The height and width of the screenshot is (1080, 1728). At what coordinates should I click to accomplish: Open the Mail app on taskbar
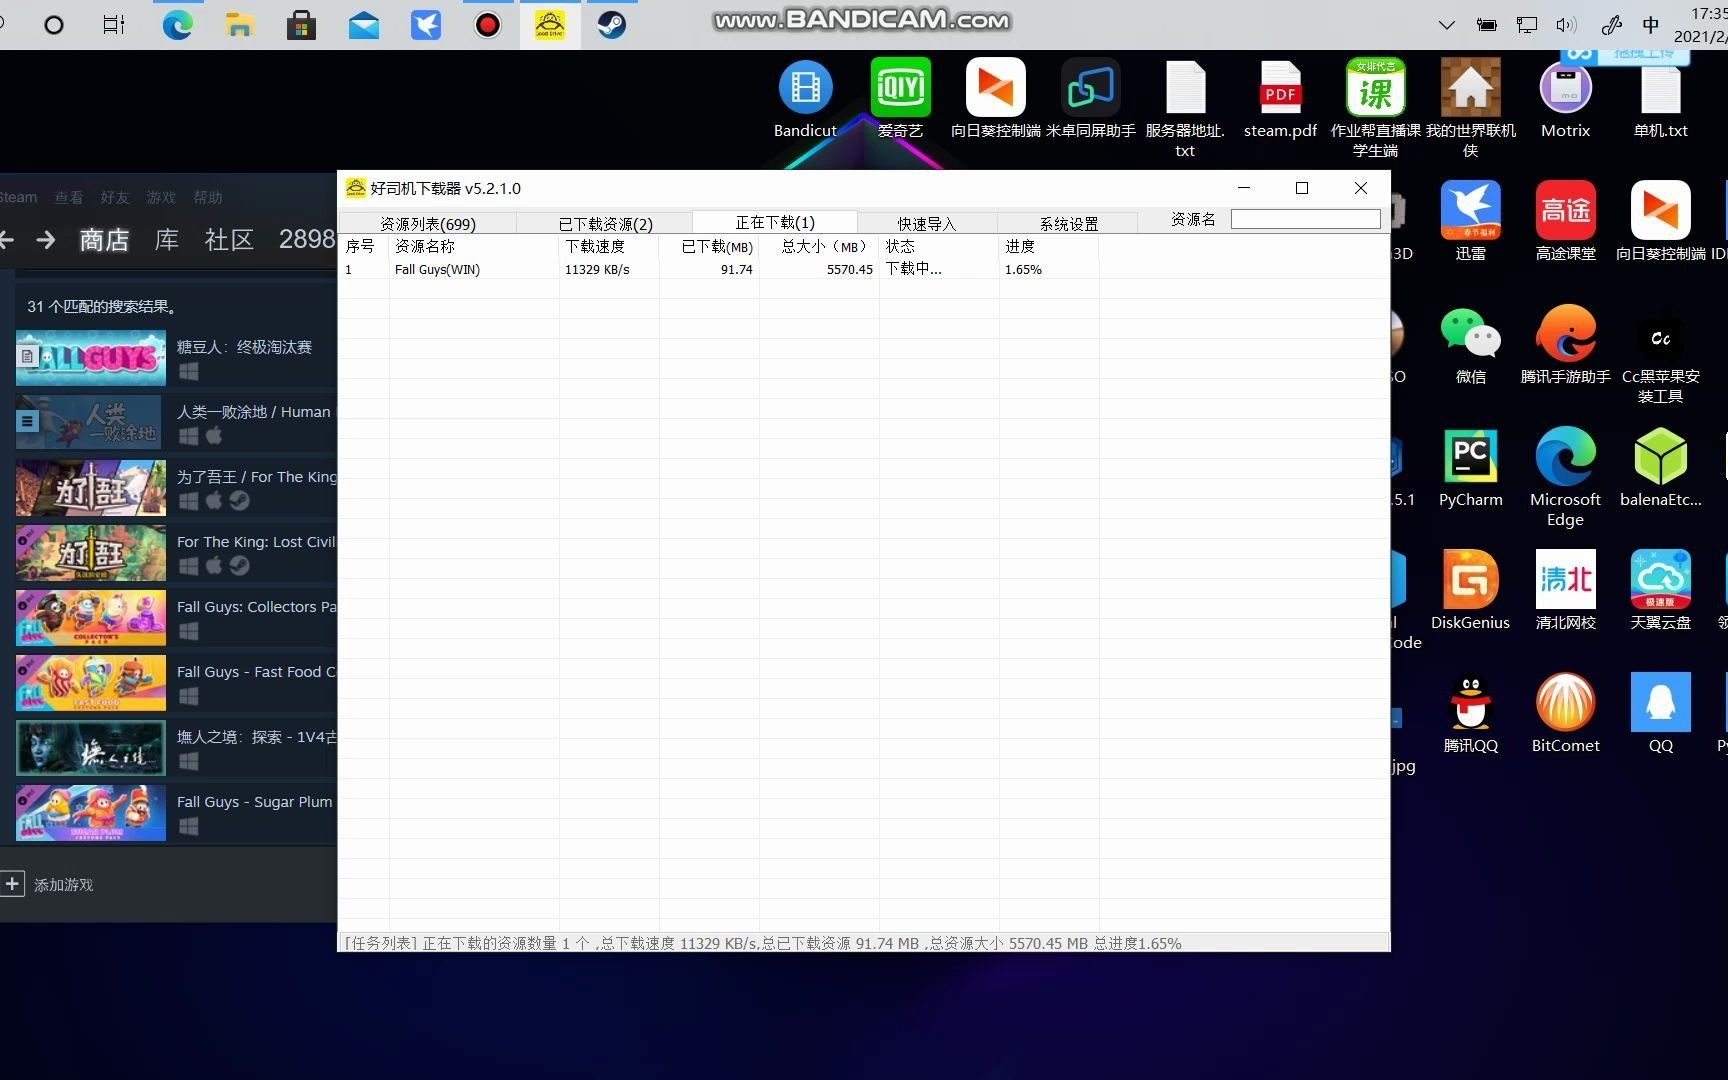tap(364, 24)
